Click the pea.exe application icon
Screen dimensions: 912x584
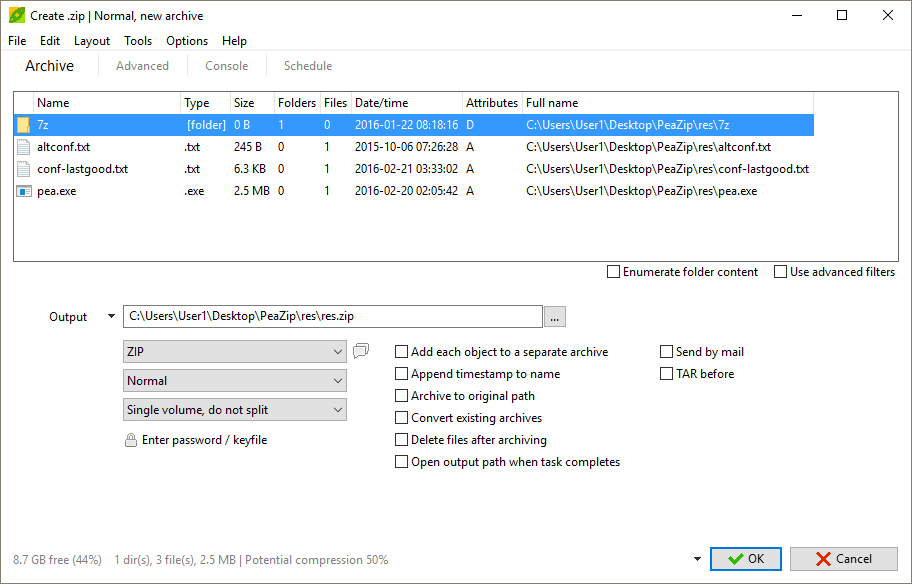24,191
